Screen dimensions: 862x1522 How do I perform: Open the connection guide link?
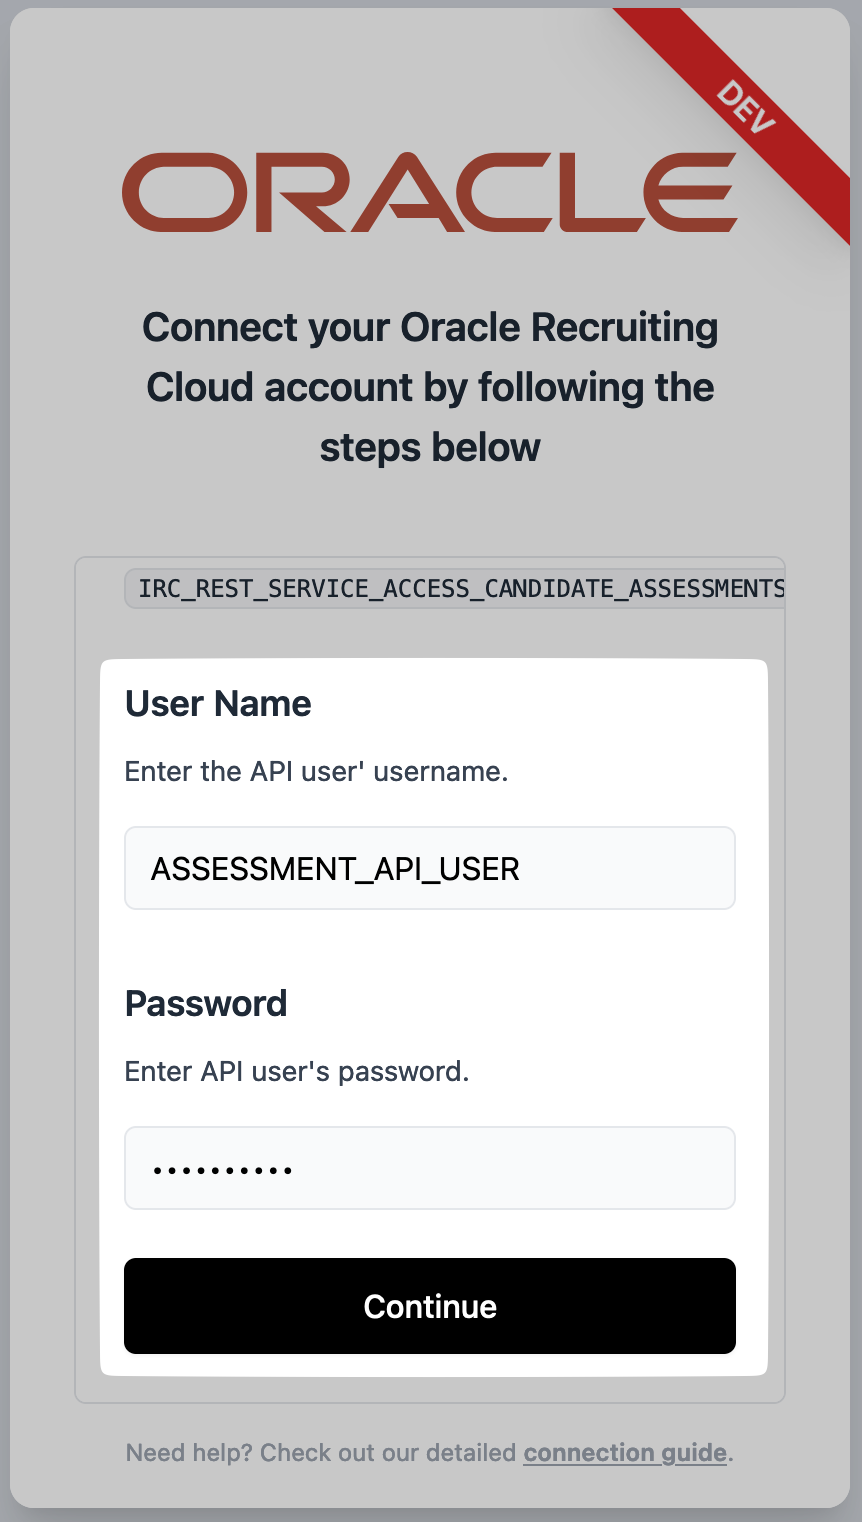(625, 1452)
